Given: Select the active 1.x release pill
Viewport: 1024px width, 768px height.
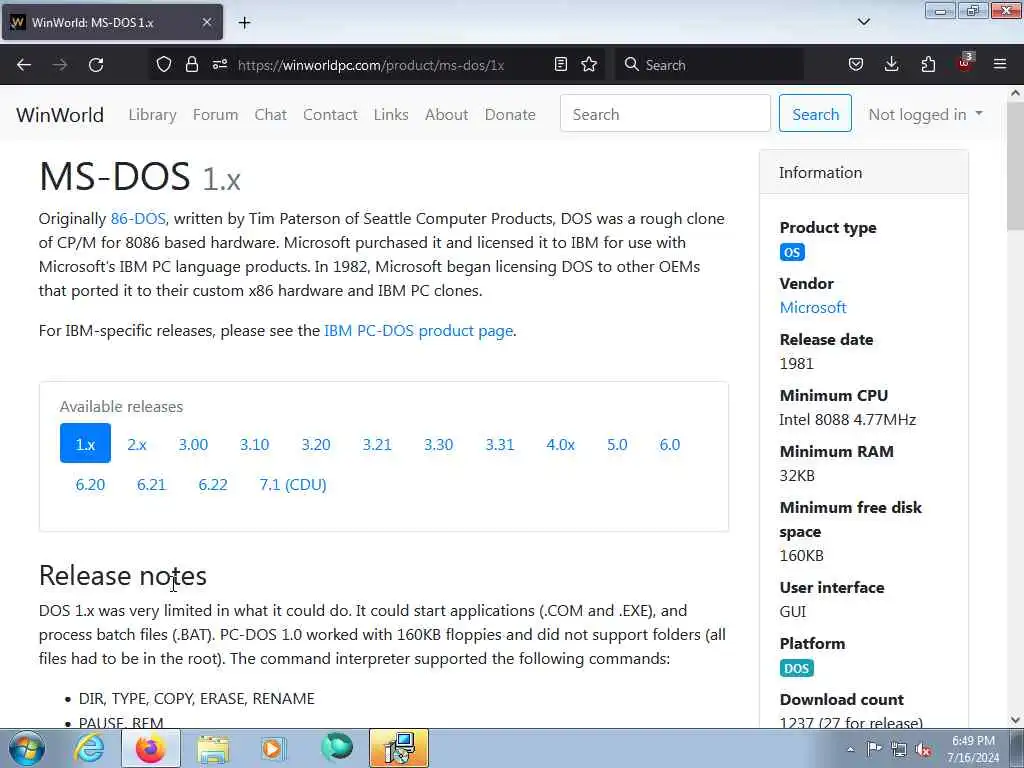Looking at the screenshot, I should pos(86,443).
